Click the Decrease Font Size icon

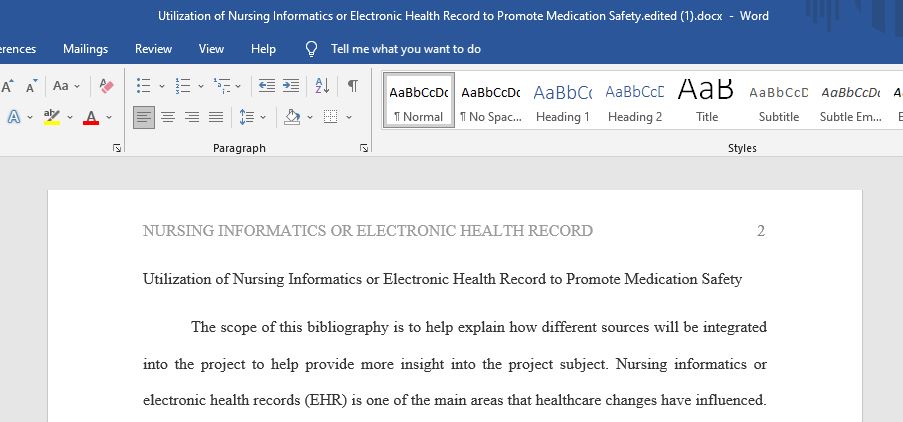pyautogui.click(x=32, y=86)
